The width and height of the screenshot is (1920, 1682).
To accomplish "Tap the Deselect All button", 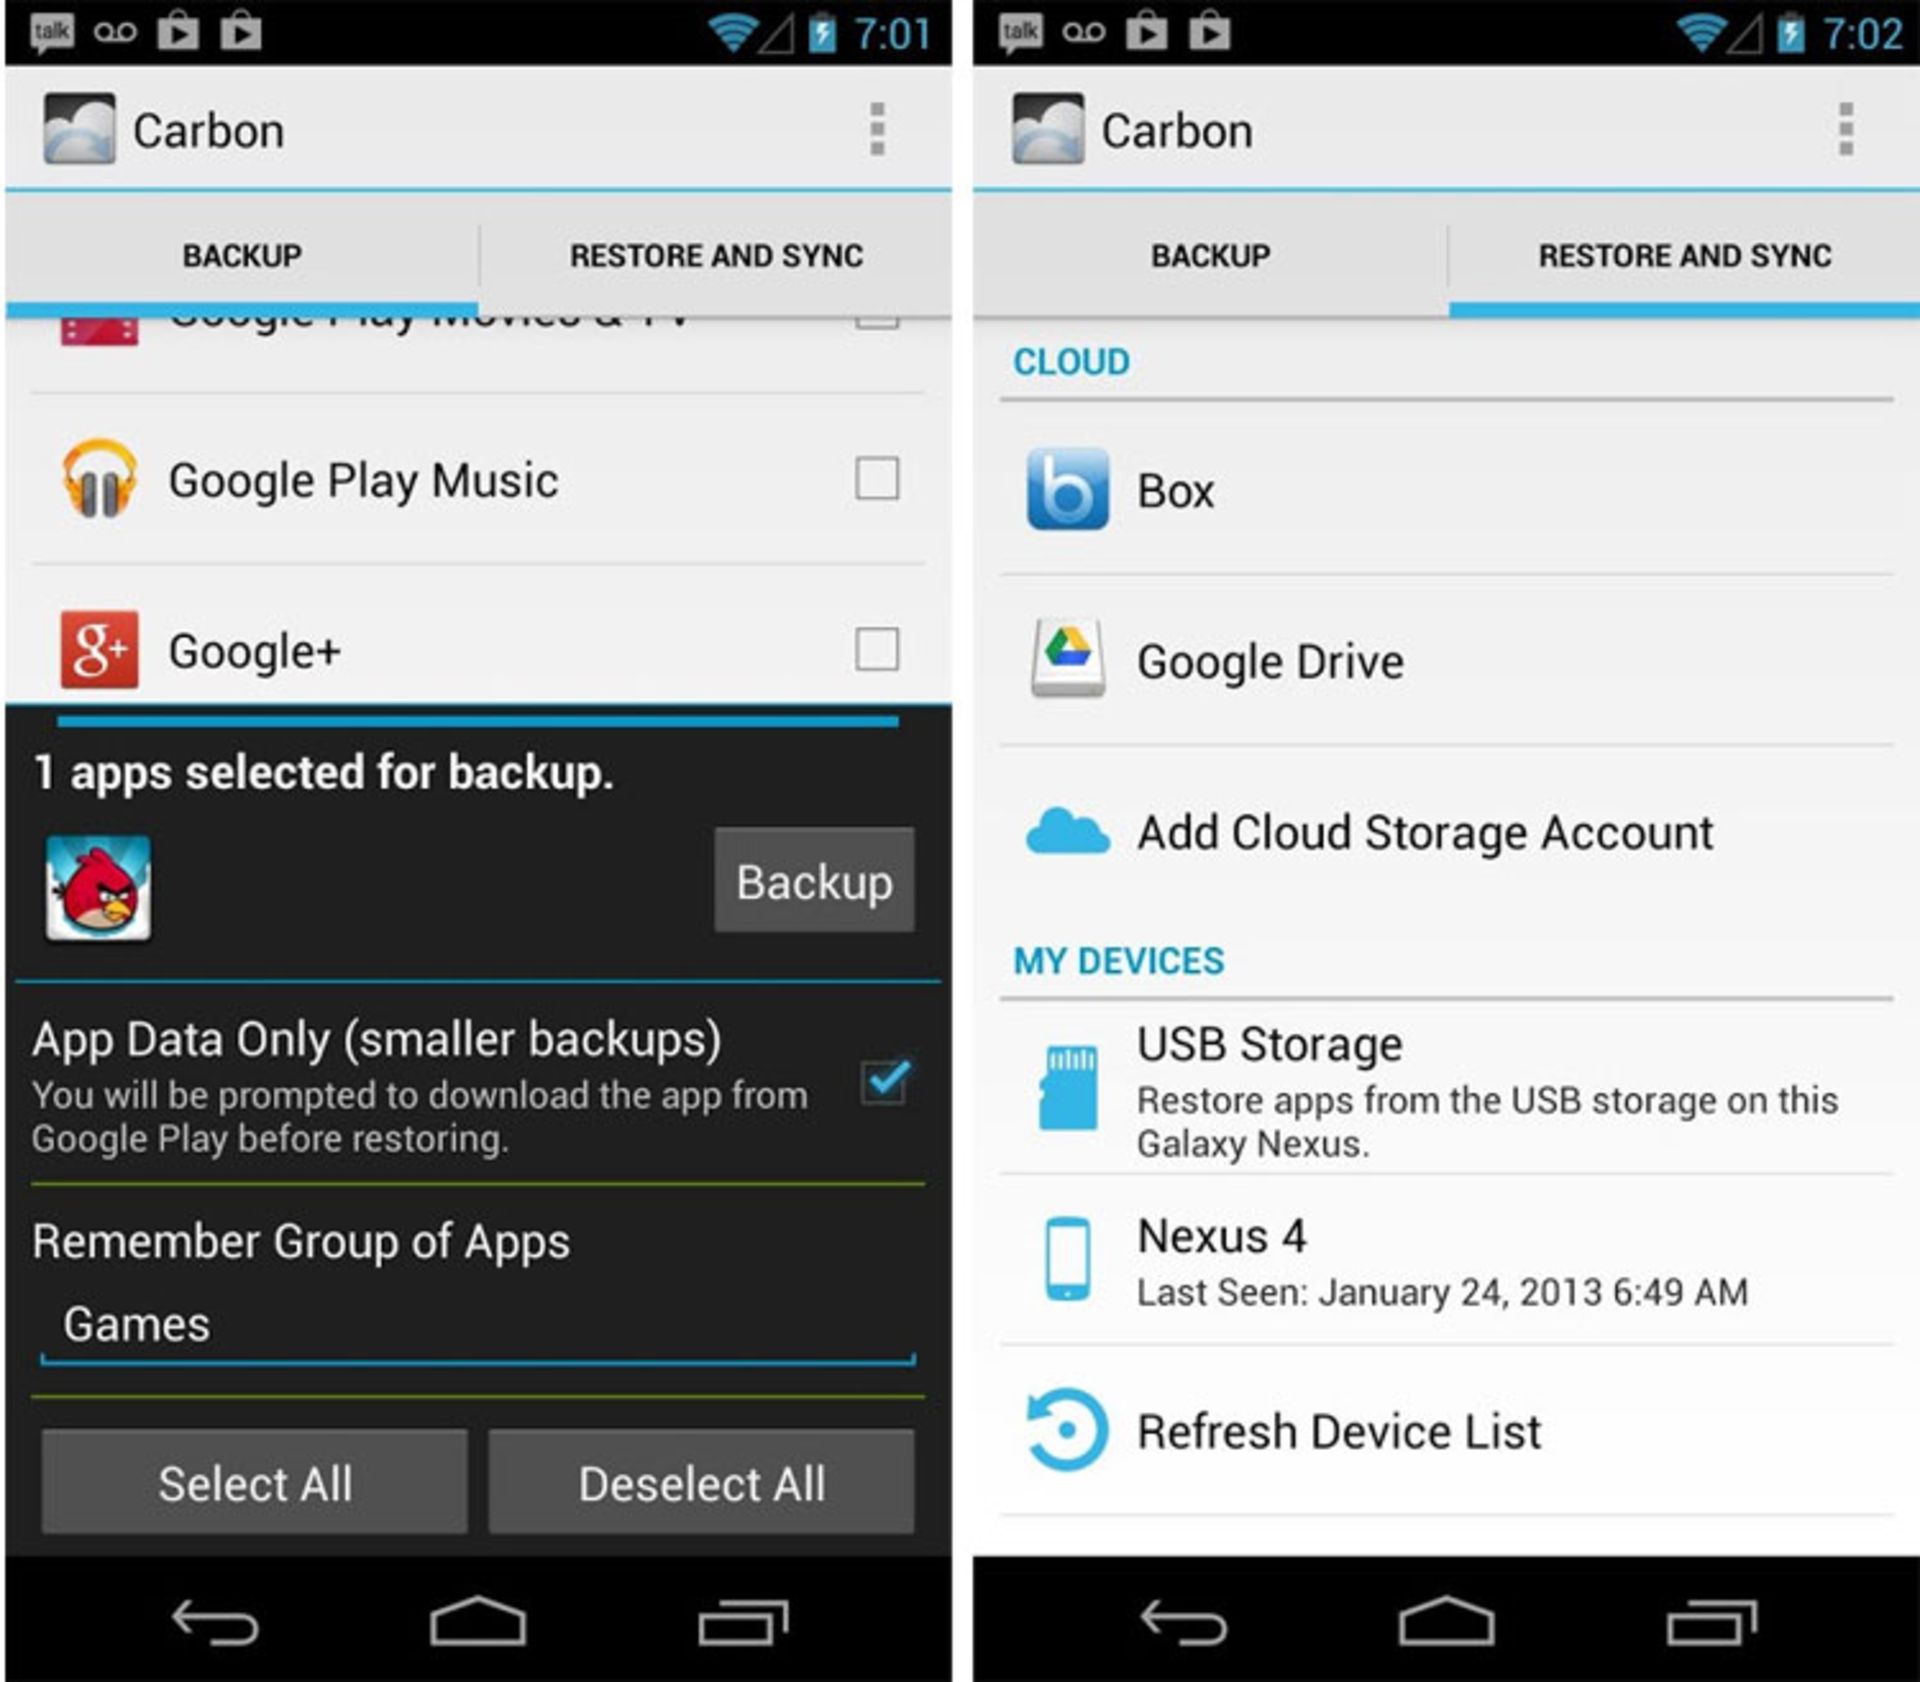I will (701, 1482).
